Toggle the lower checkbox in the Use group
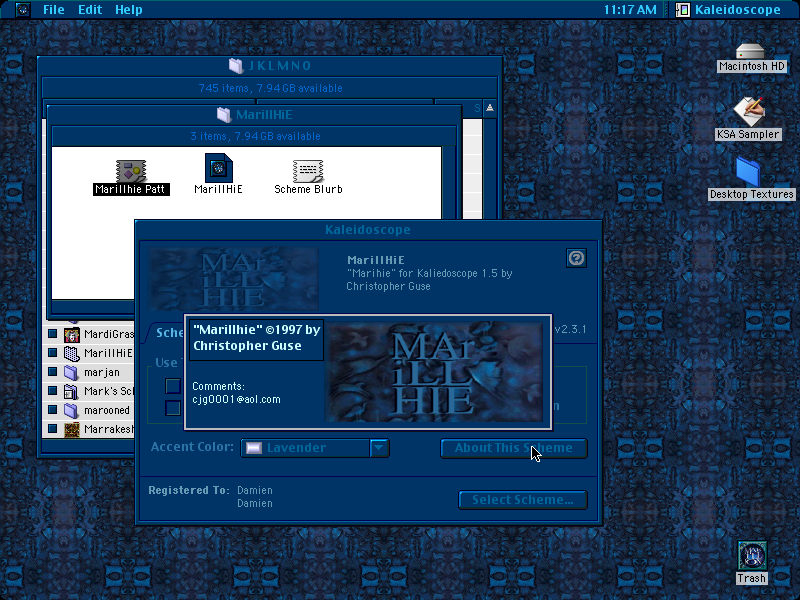 (x=173, y=408)
